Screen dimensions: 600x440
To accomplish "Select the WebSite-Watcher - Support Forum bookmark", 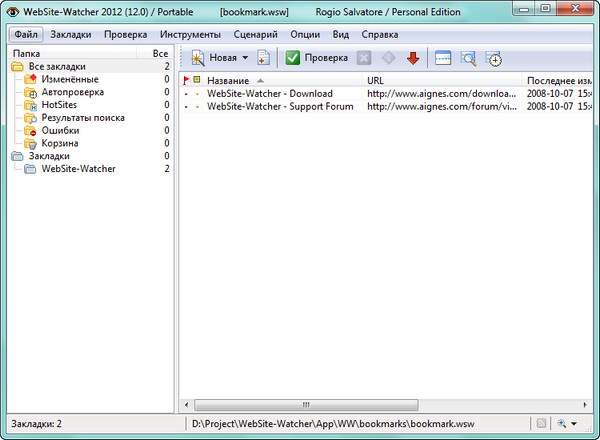I will [x=280, y=106].
